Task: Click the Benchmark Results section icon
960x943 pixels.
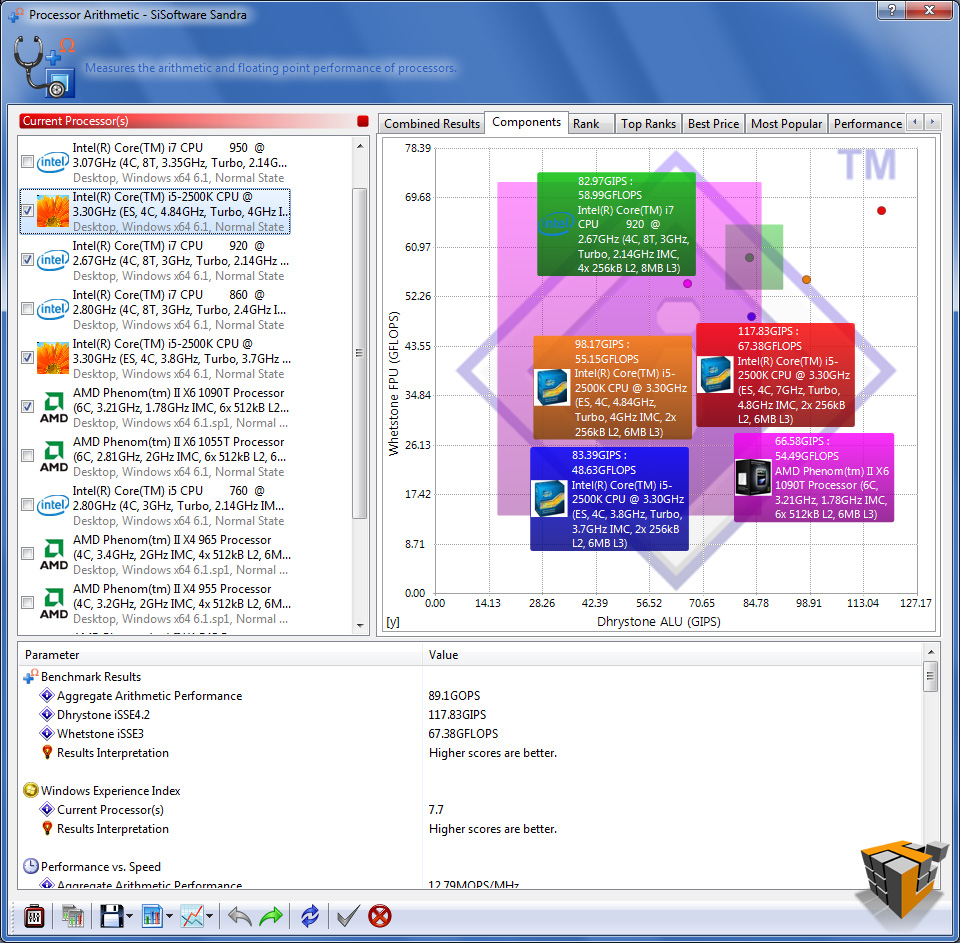Action: click(31, 677)
